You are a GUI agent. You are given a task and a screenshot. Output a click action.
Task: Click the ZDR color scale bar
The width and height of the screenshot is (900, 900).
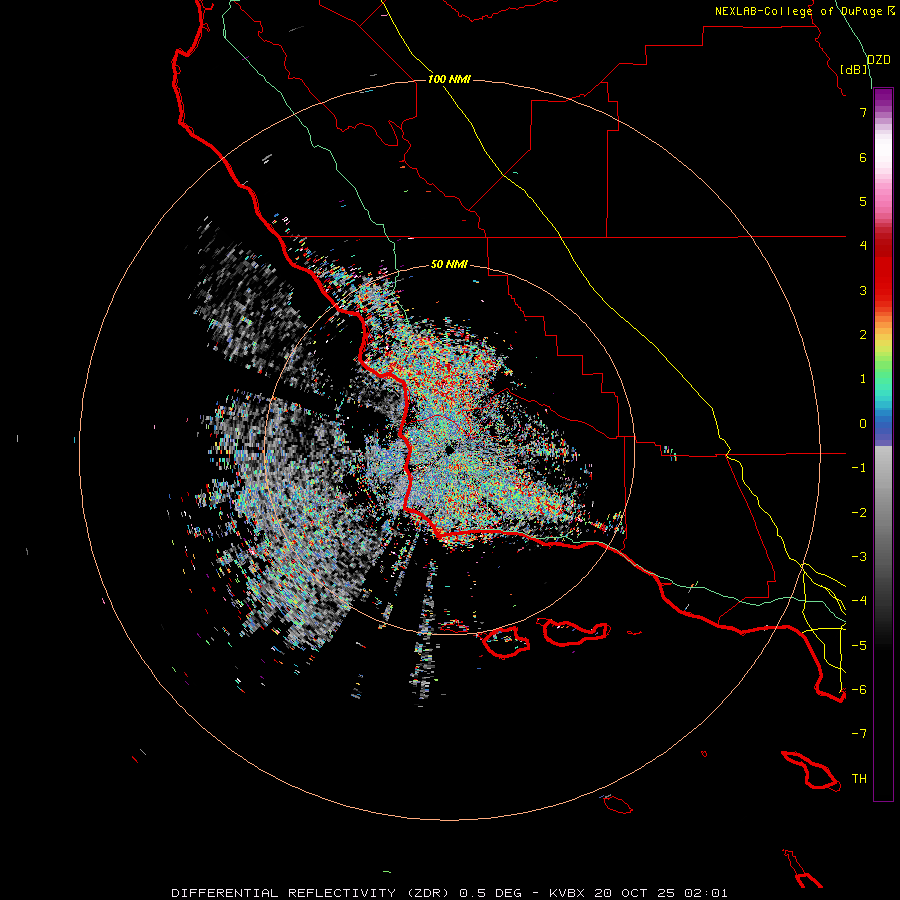tap(883, 444)
